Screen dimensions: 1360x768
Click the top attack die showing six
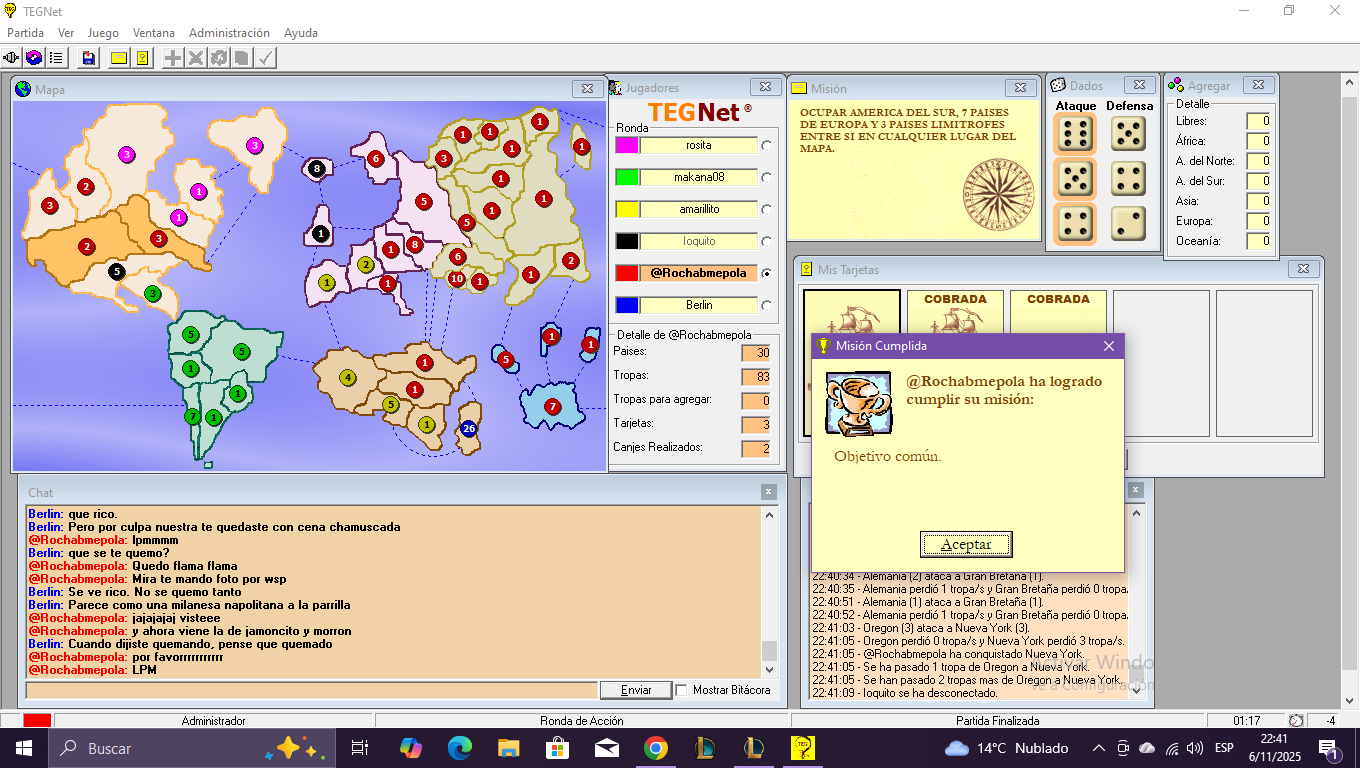pos(1075,134)
